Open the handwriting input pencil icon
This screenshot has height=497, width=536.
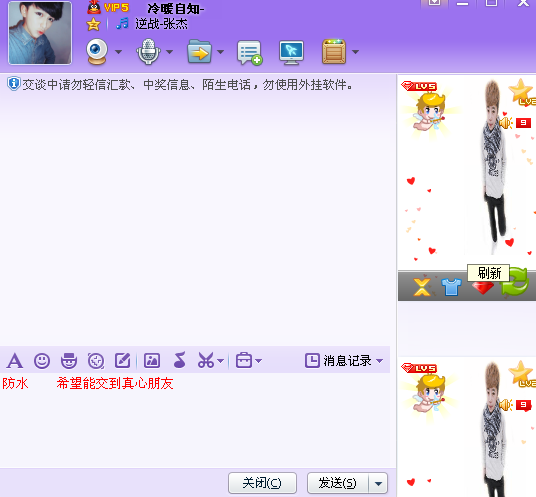coord(122,361)
